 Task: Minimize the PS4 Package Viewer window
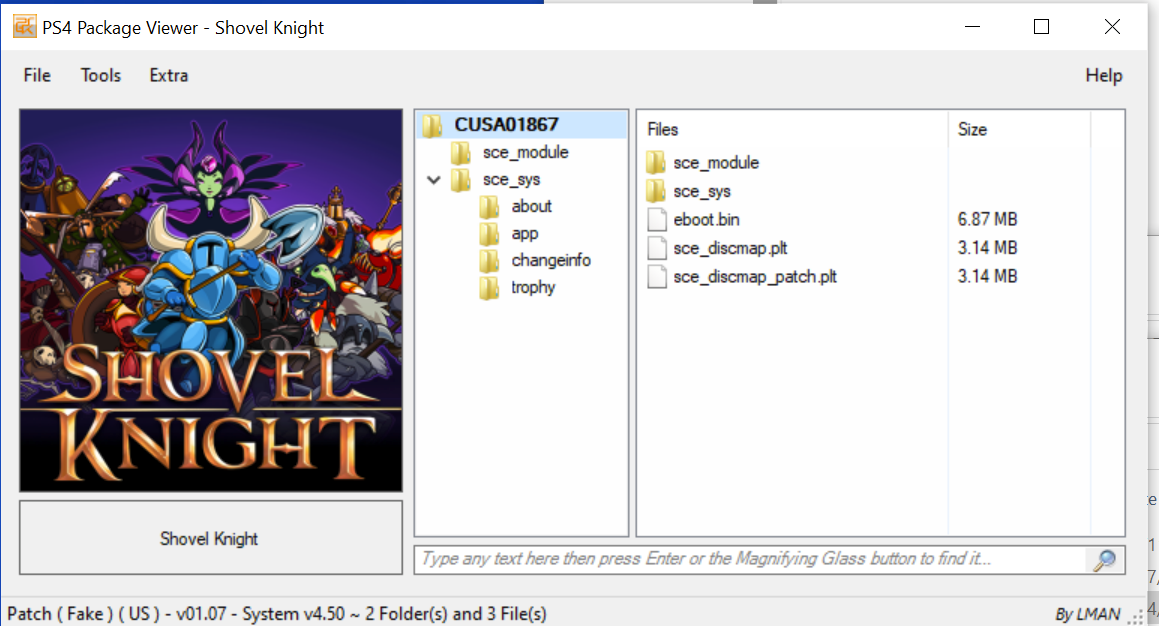pos(973,27)
